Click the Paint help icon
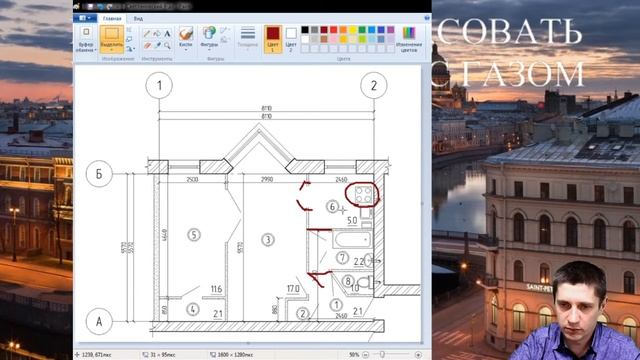The image size is (640, 360). 427,18
